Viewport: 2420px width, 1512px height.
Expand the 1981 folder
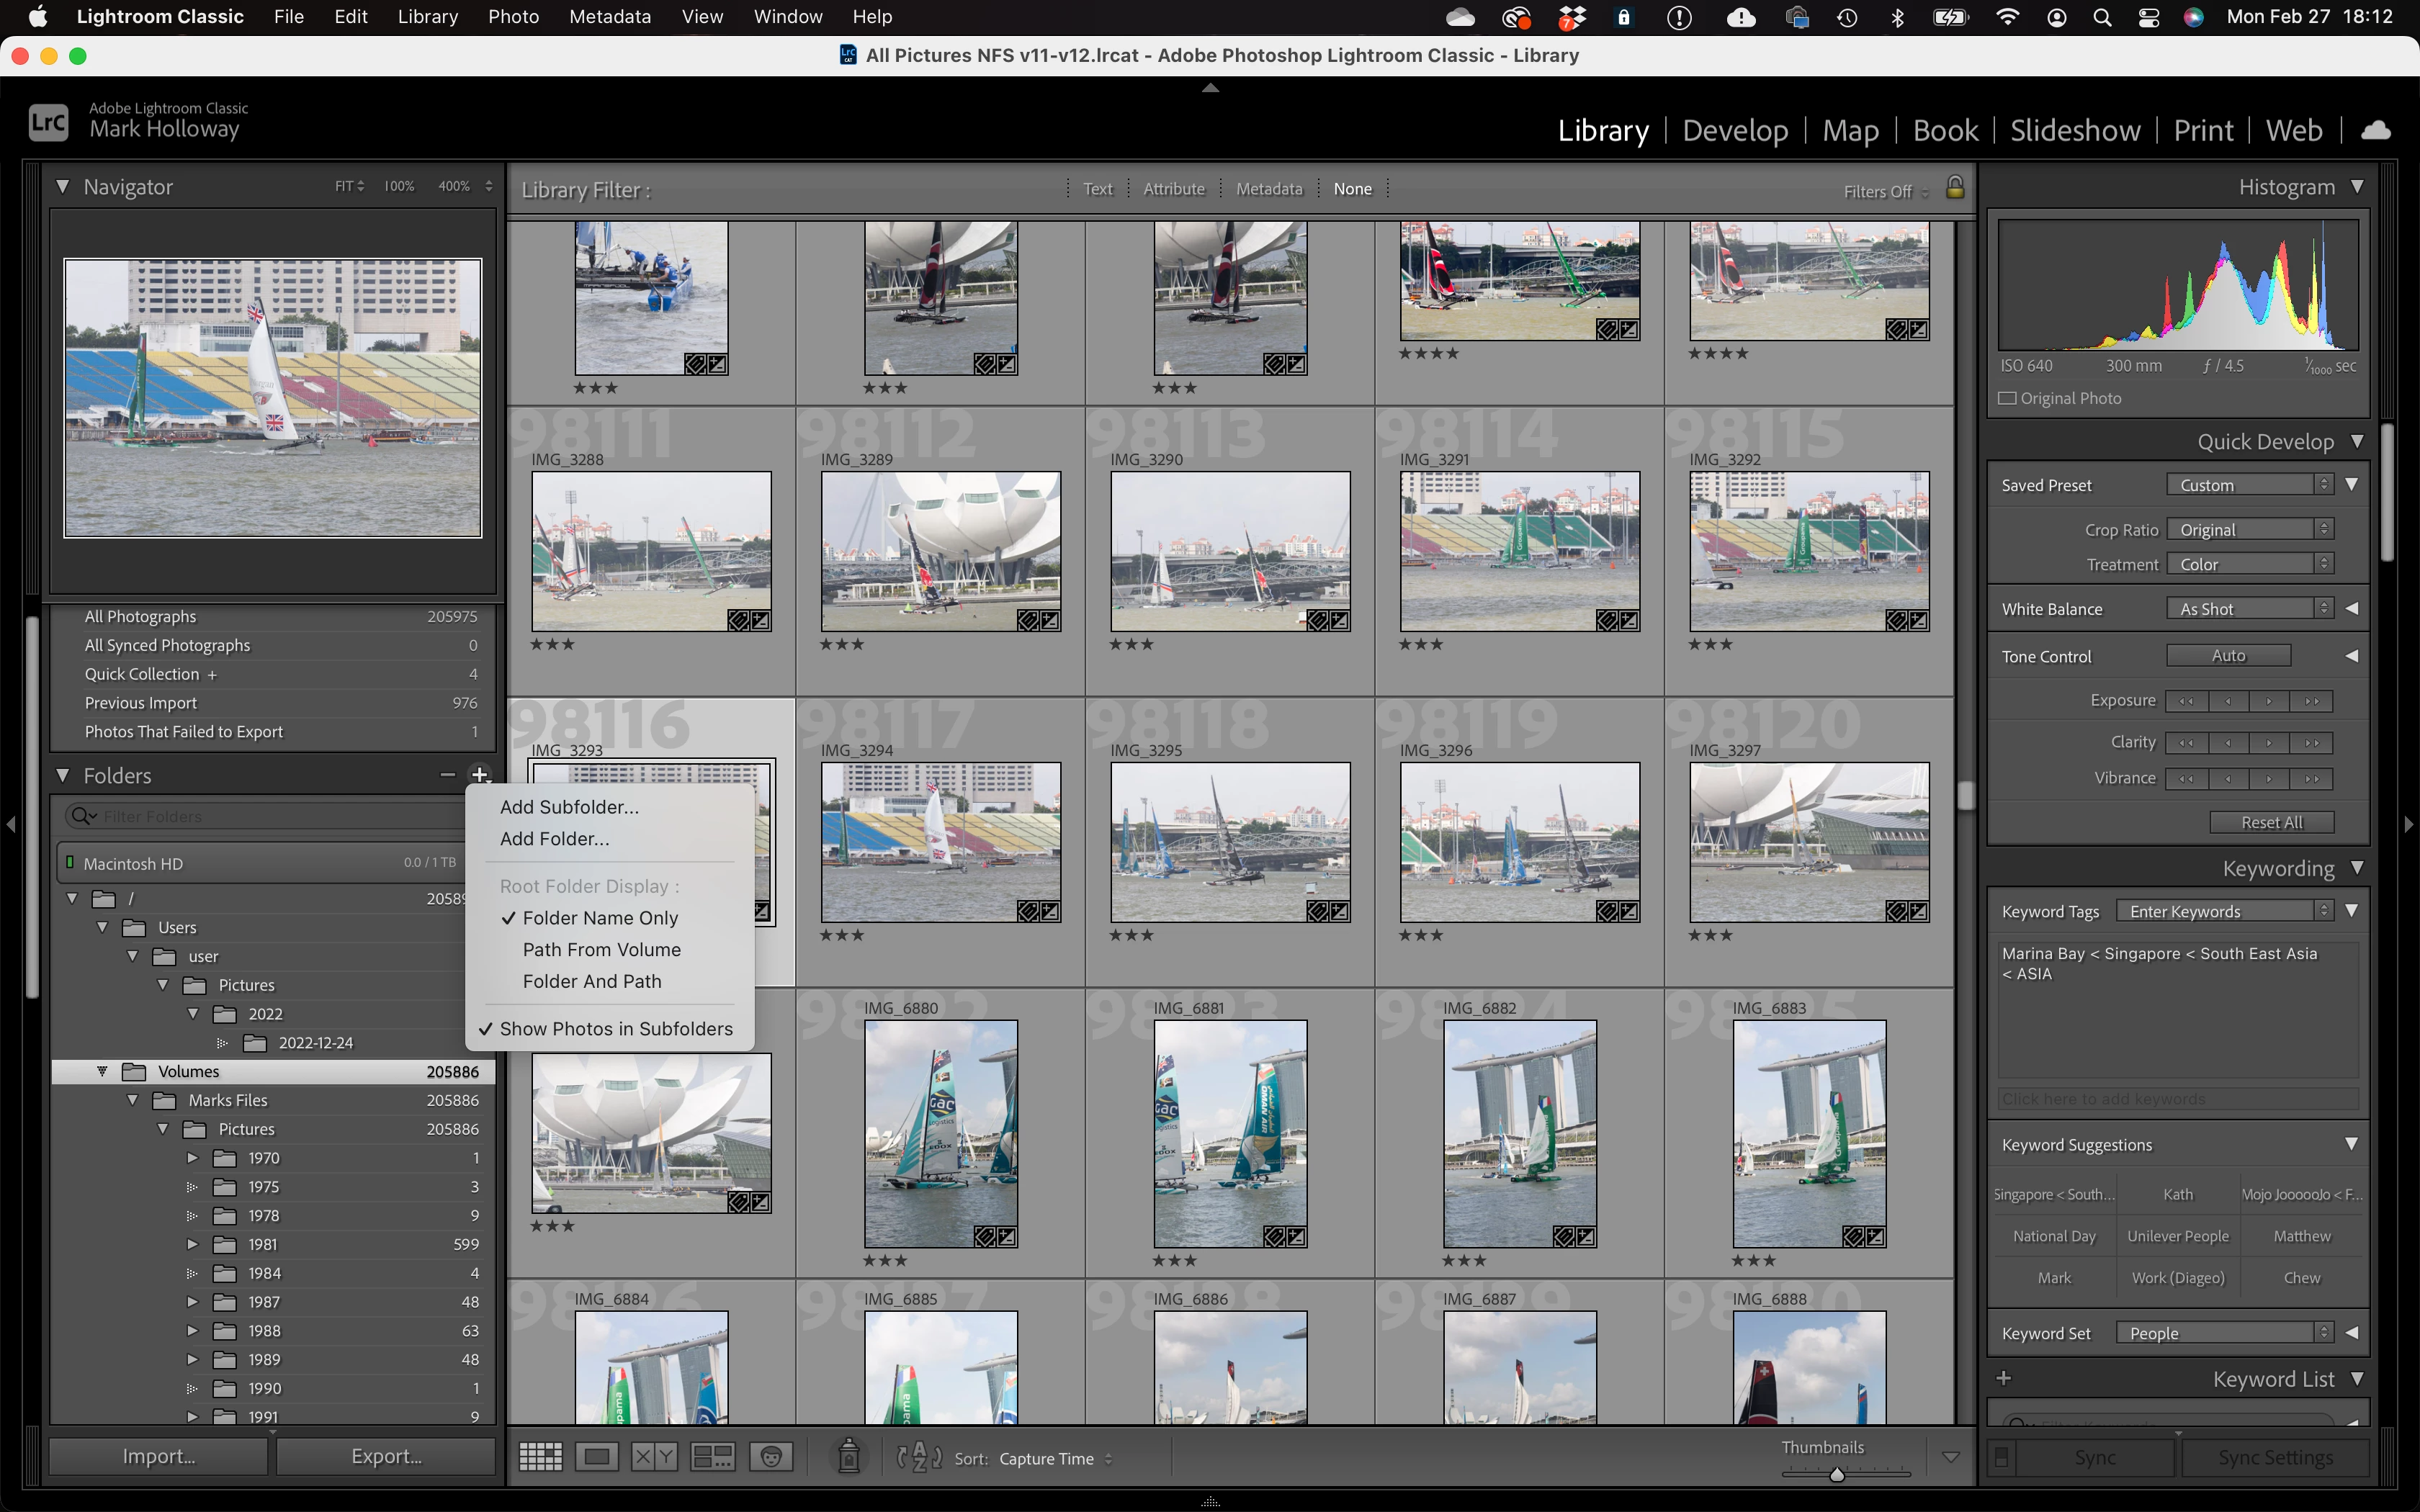pyautogui.click(x=192, y=1244)
